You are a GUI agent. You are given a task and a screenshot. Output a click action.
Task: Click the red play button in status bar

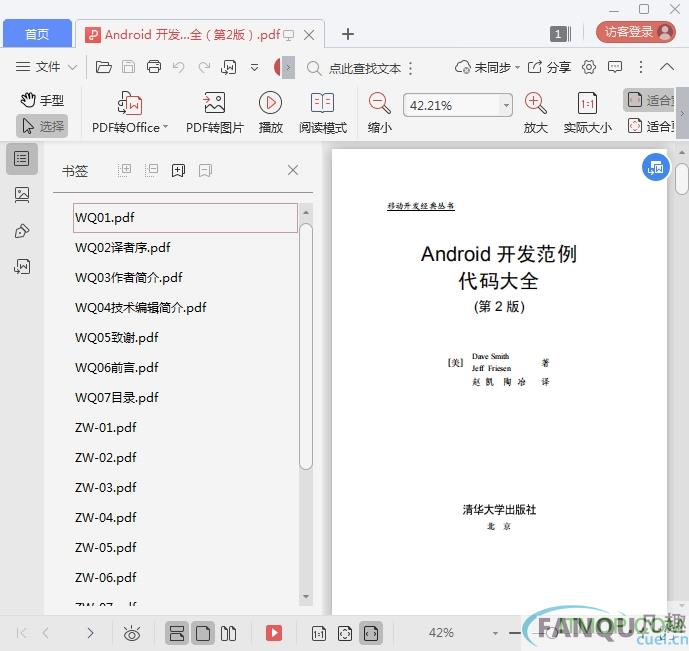(274, 633)
